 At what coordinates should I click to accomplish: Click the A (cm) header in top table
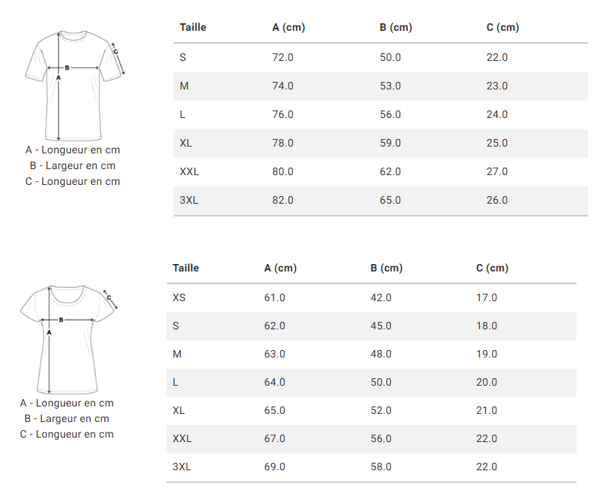click(289, 28)
